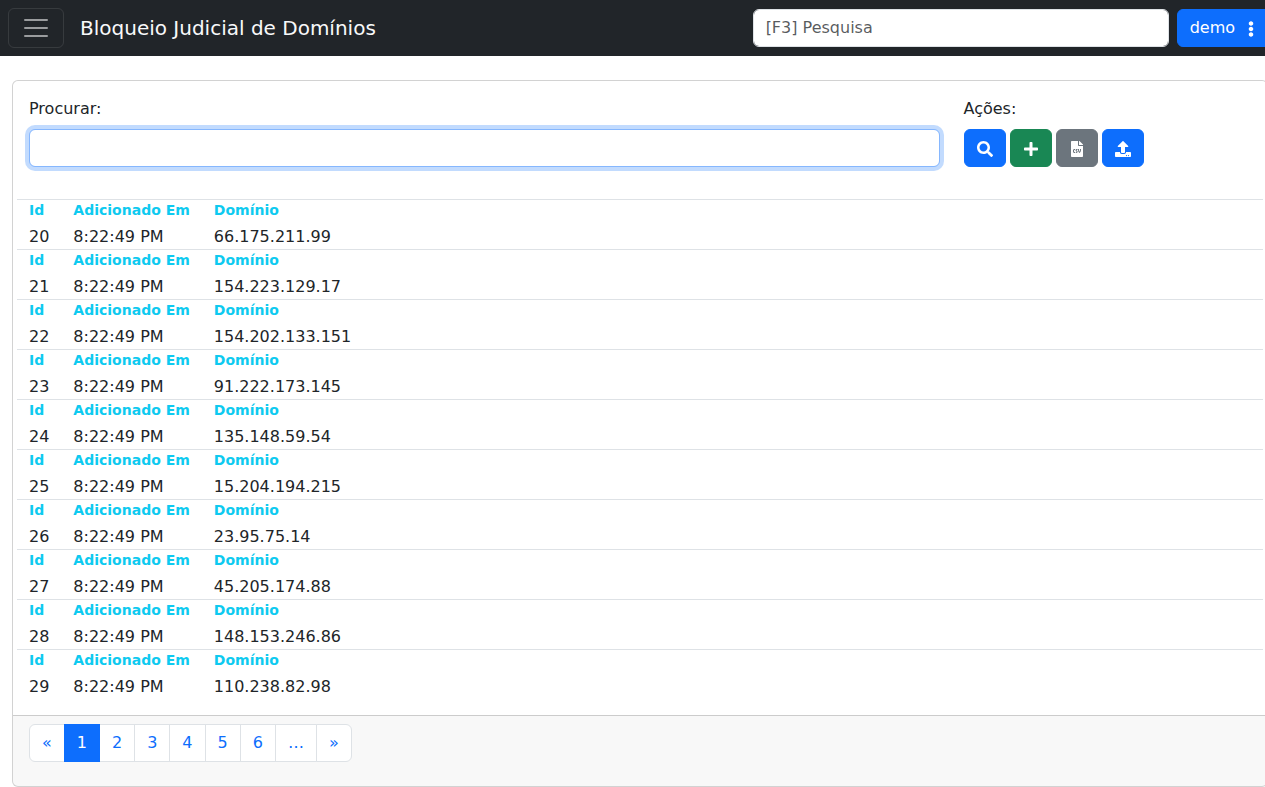Add a new domain with plus button

(1031, 148)
